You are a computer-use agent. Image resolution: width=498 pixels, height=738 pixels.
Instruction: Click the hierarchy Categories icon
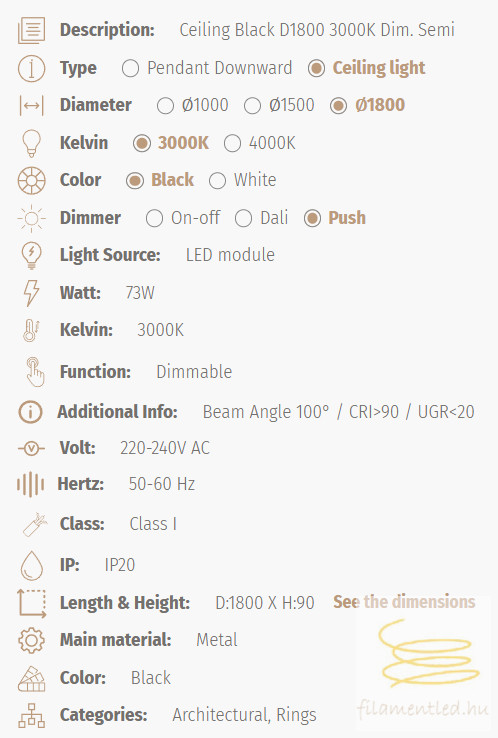pos(32,715)
